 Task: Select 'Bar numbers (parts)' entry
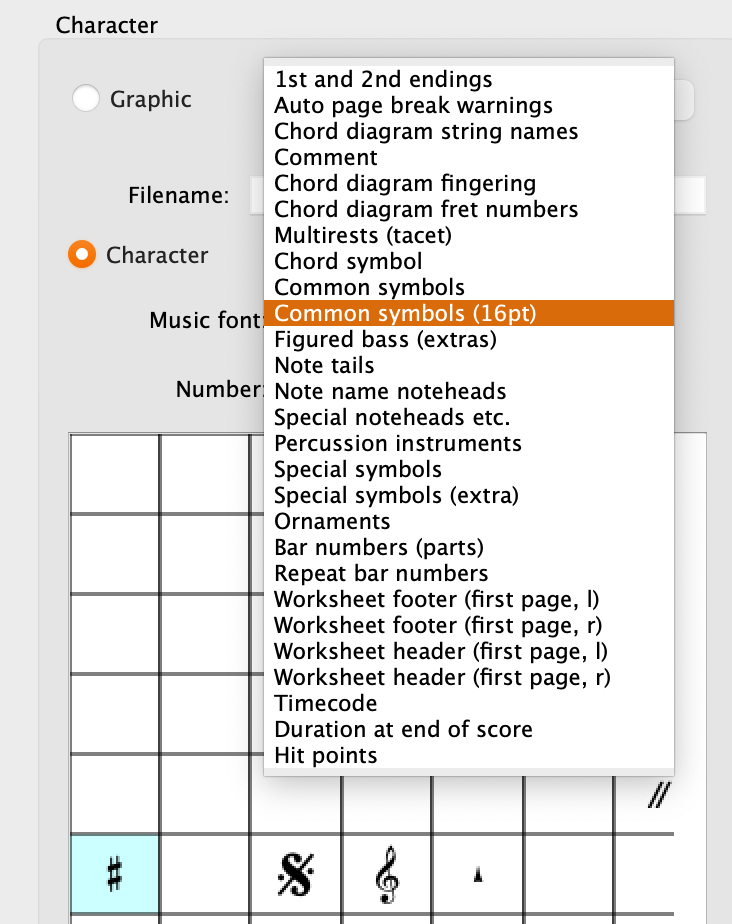click(x=379, y=548)
